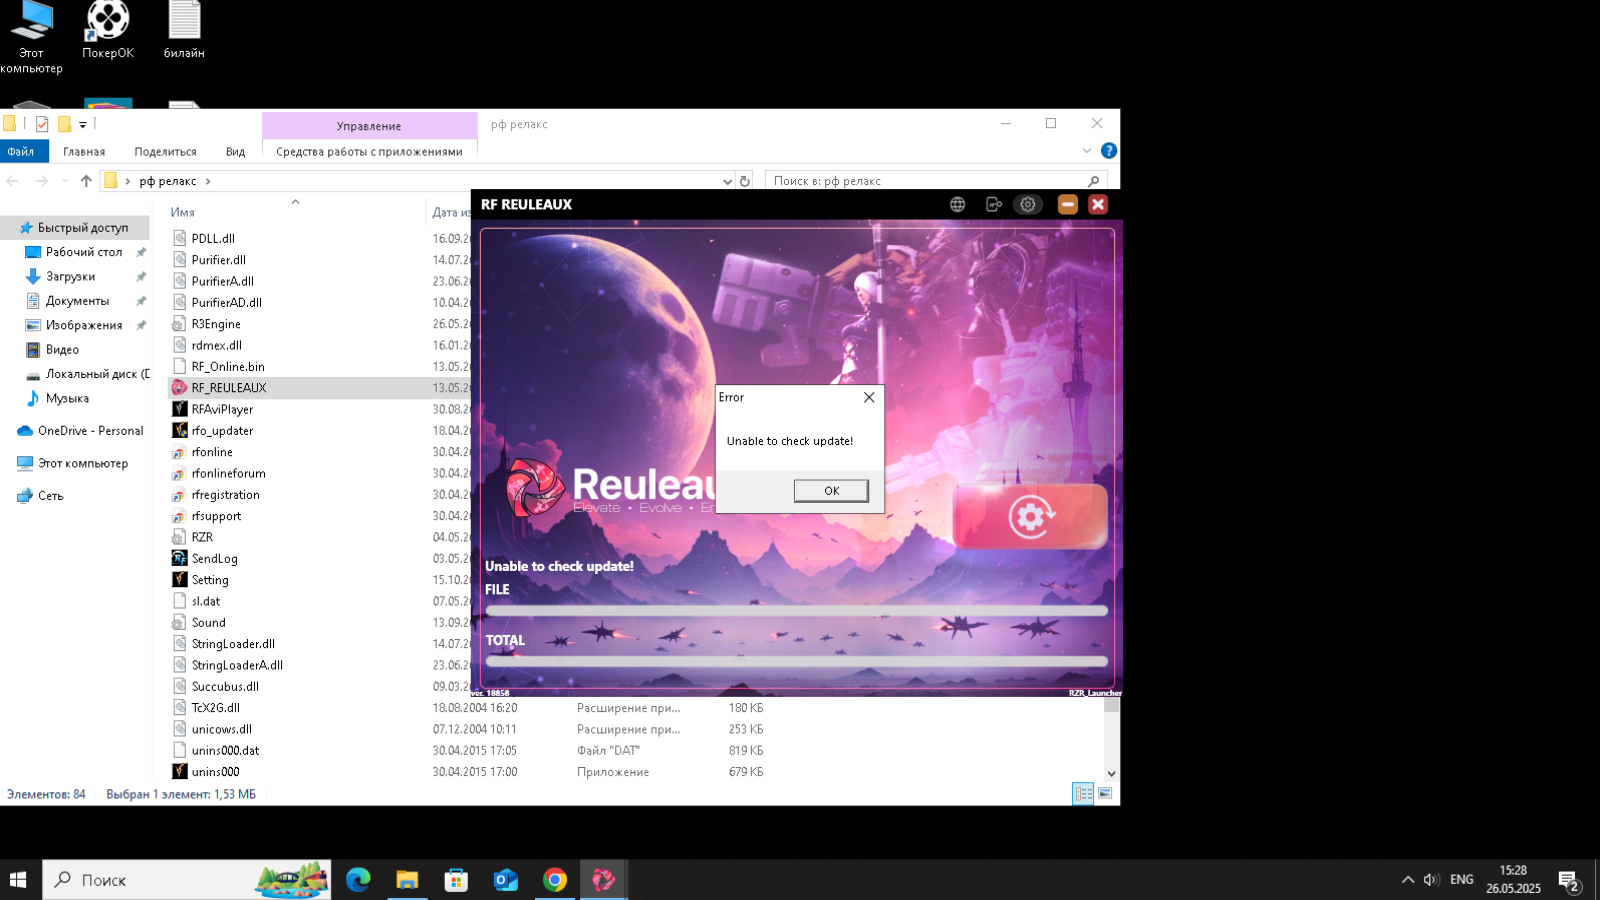Image resolution: width=1600 pixels, height=900 pixels.
Task: Select the Setting application file
Action: 210,580
